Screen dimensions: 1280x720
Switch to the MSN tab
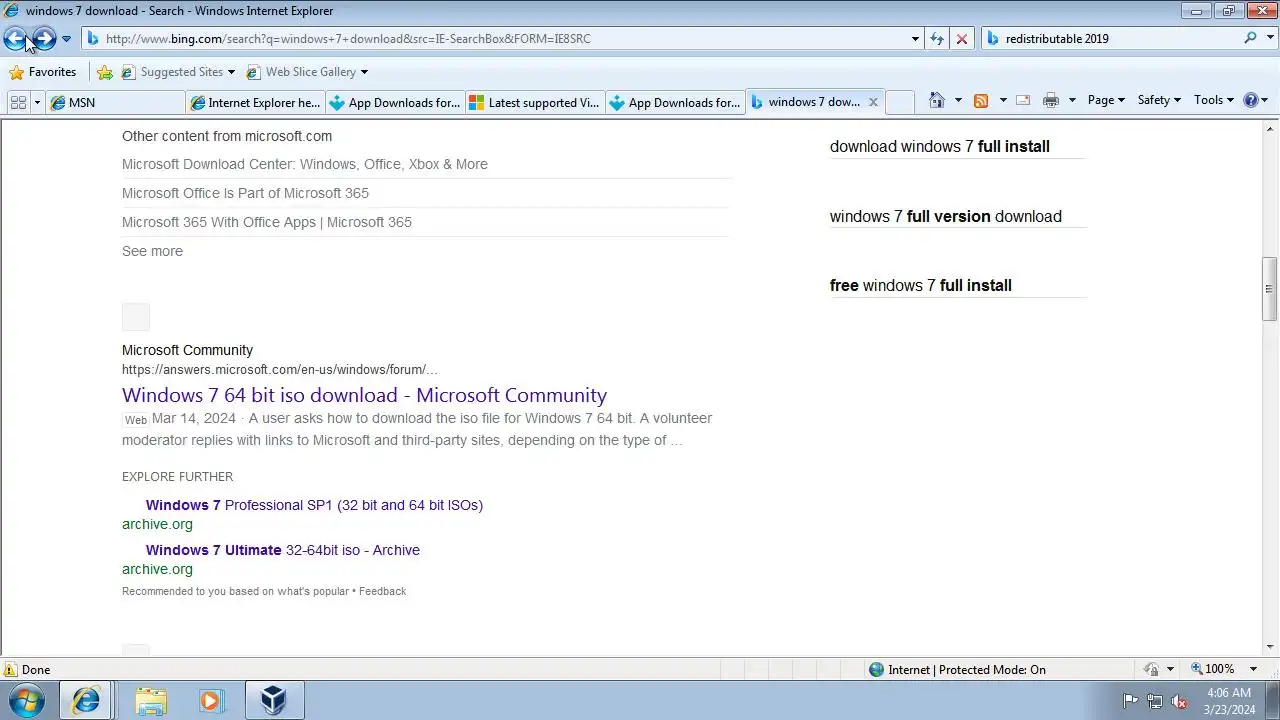click(x=115, y=102)
